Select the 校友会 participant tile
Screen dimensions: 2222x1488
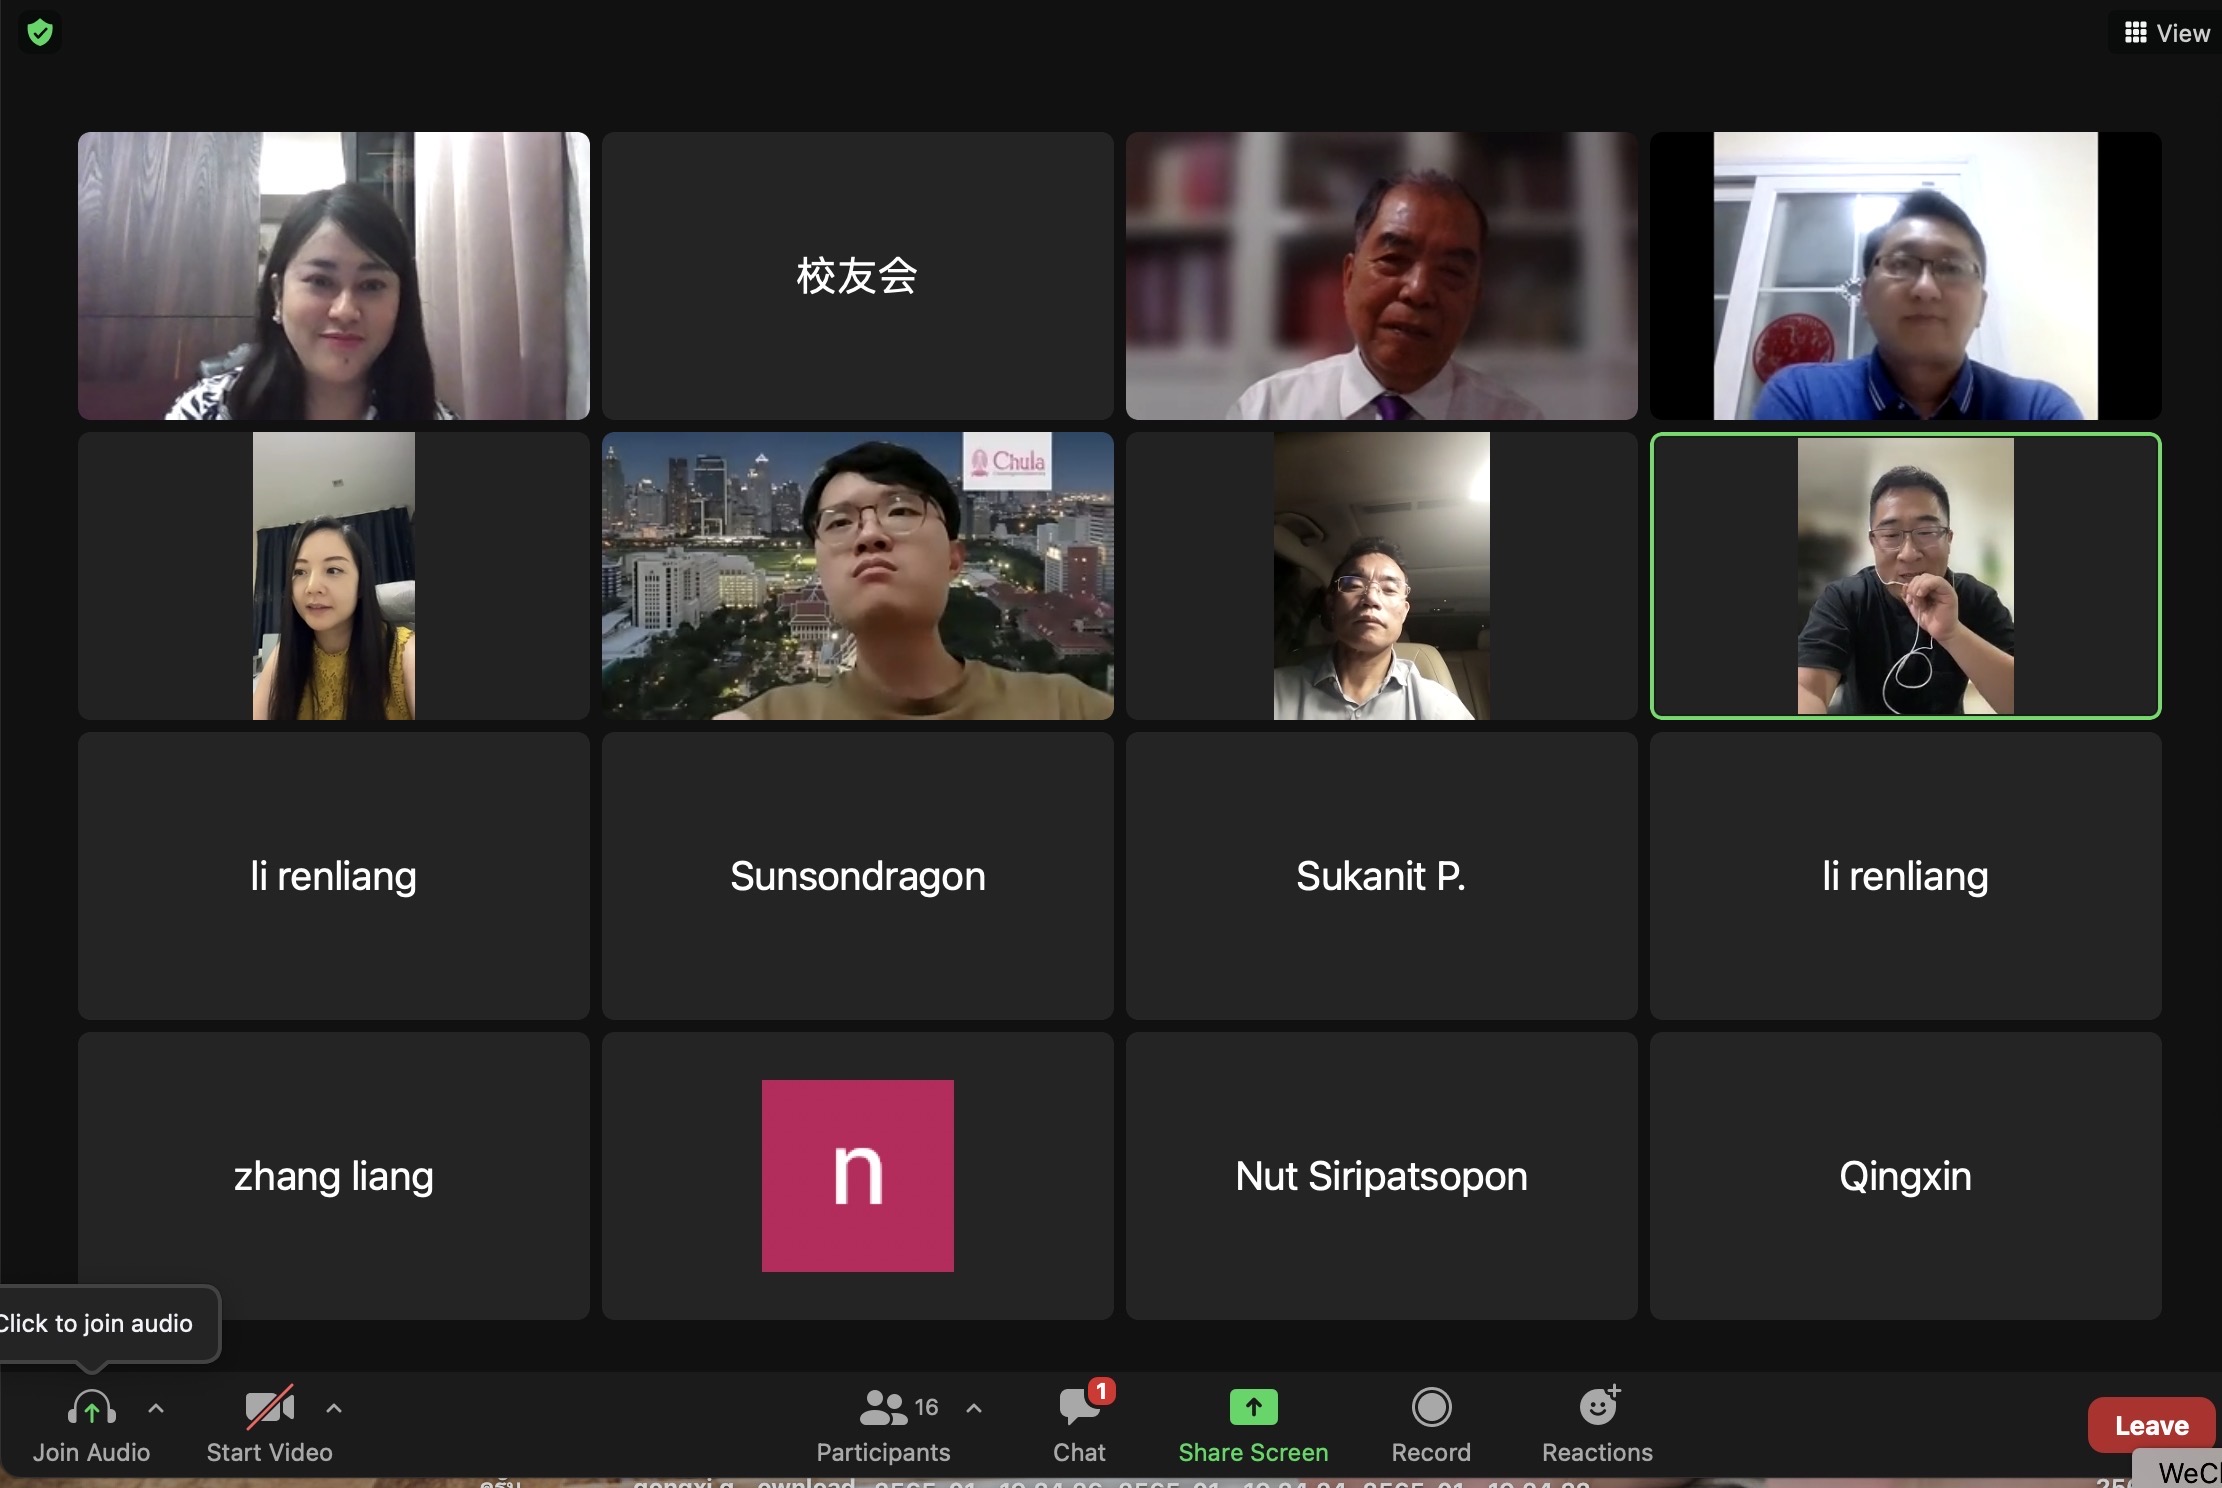pos(857,276)
